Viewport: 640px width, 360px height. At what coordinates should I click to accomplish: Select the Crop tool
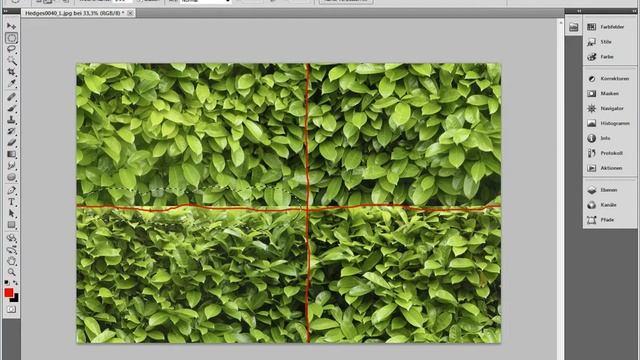pyautogui.click(x=11, y=72)
